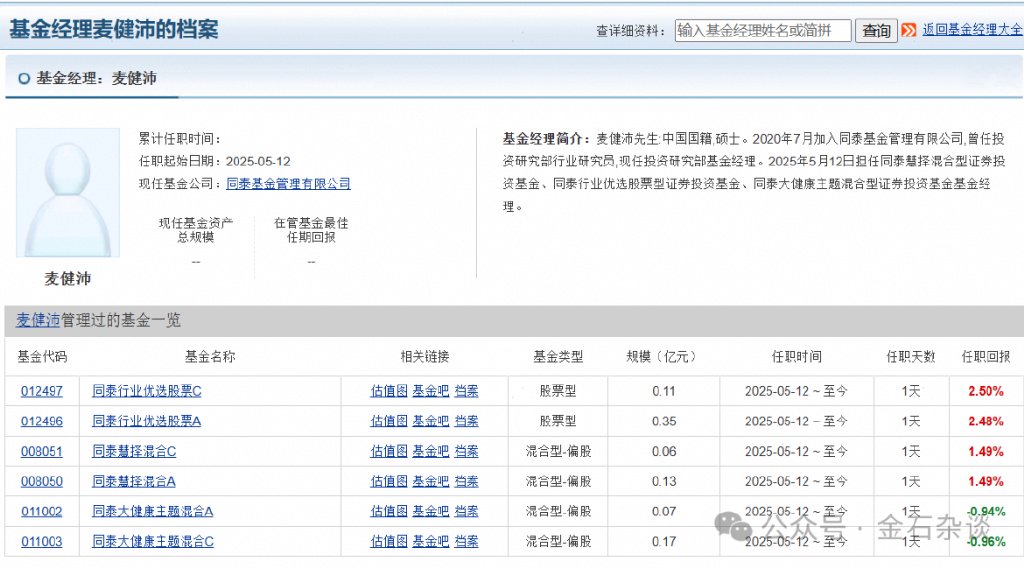Open 档案 for 同泰大健康主题混合C
This screenshot has width=1024, height=568.
466,541
